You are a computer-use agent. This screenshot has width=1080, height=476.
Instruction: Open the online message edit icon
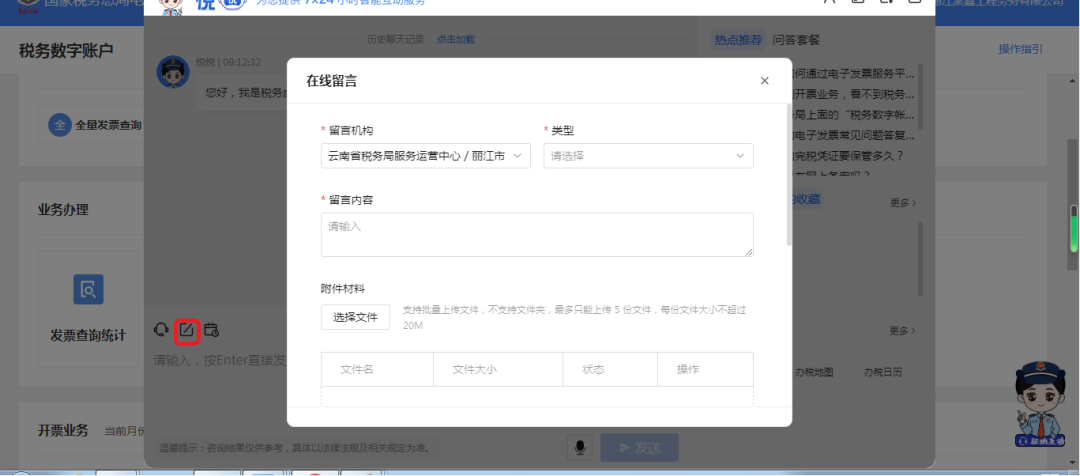point(187,331)
